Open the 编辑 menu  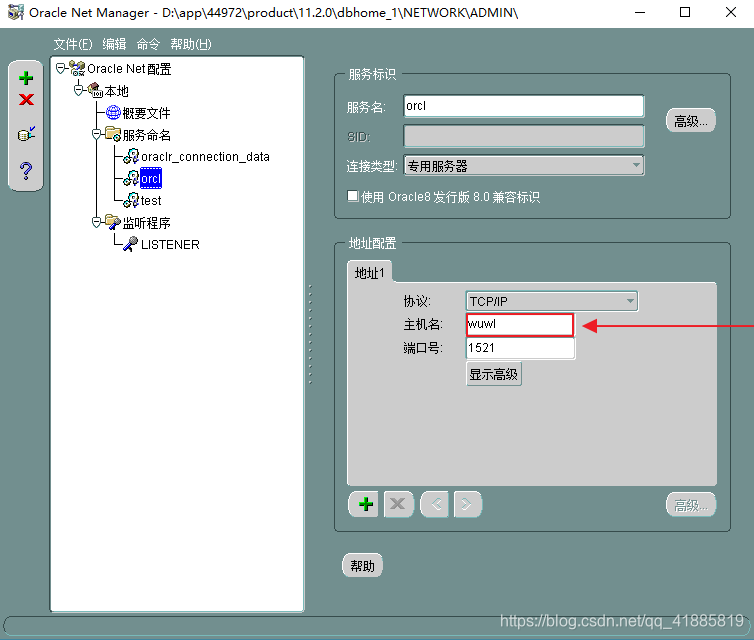point(114,44)
